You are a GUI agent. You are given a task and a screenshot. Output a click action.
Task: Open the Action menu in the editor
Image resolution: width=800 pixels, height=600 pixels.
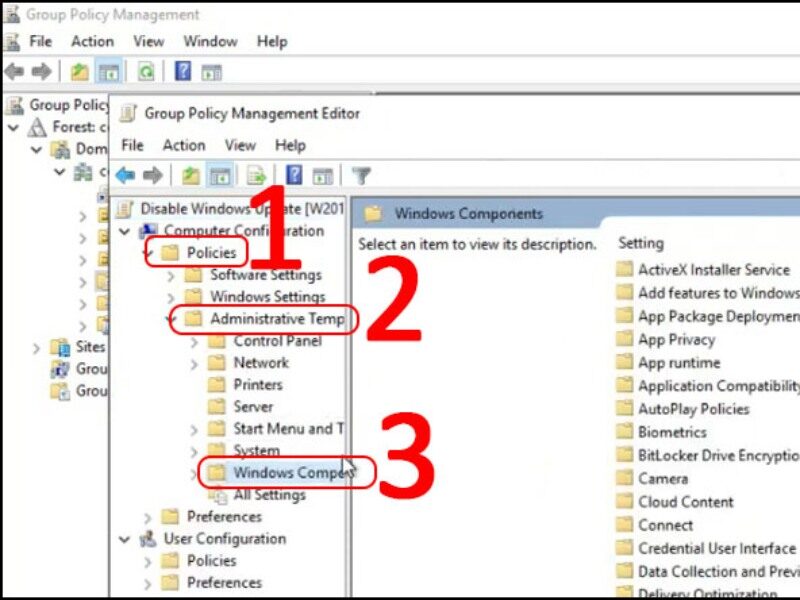click(184, 145)
